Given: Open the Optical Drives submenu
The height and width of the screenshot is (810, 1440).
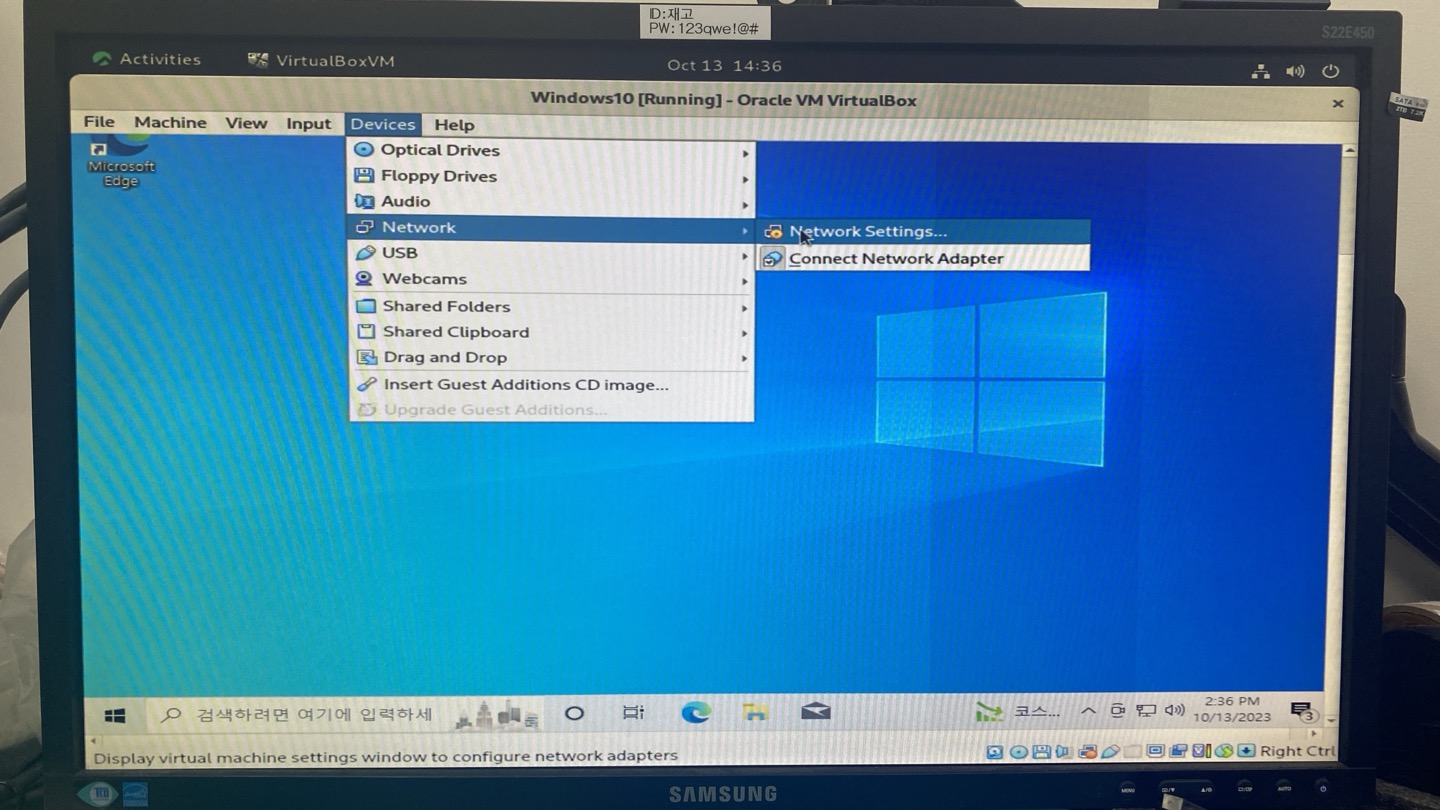Looking at the screenshot, I should (551, 150).
